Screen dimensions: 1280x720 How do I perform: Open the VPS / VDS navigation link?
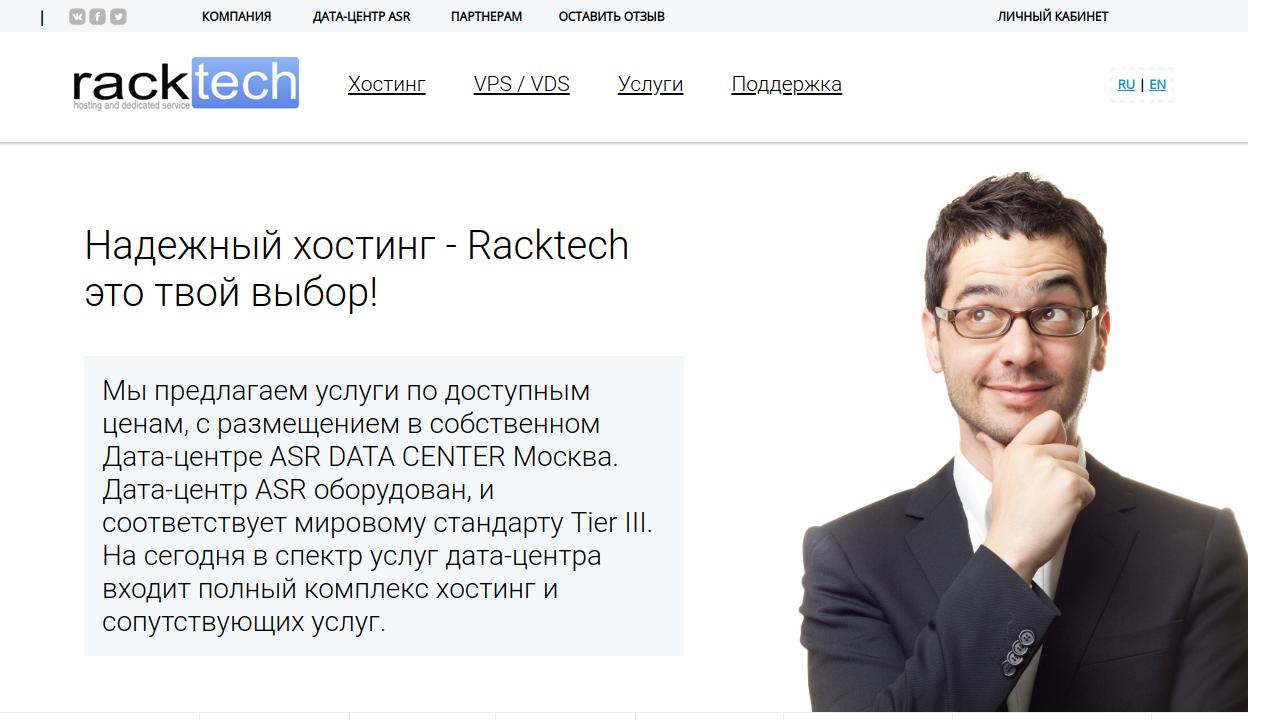point(521,84)
